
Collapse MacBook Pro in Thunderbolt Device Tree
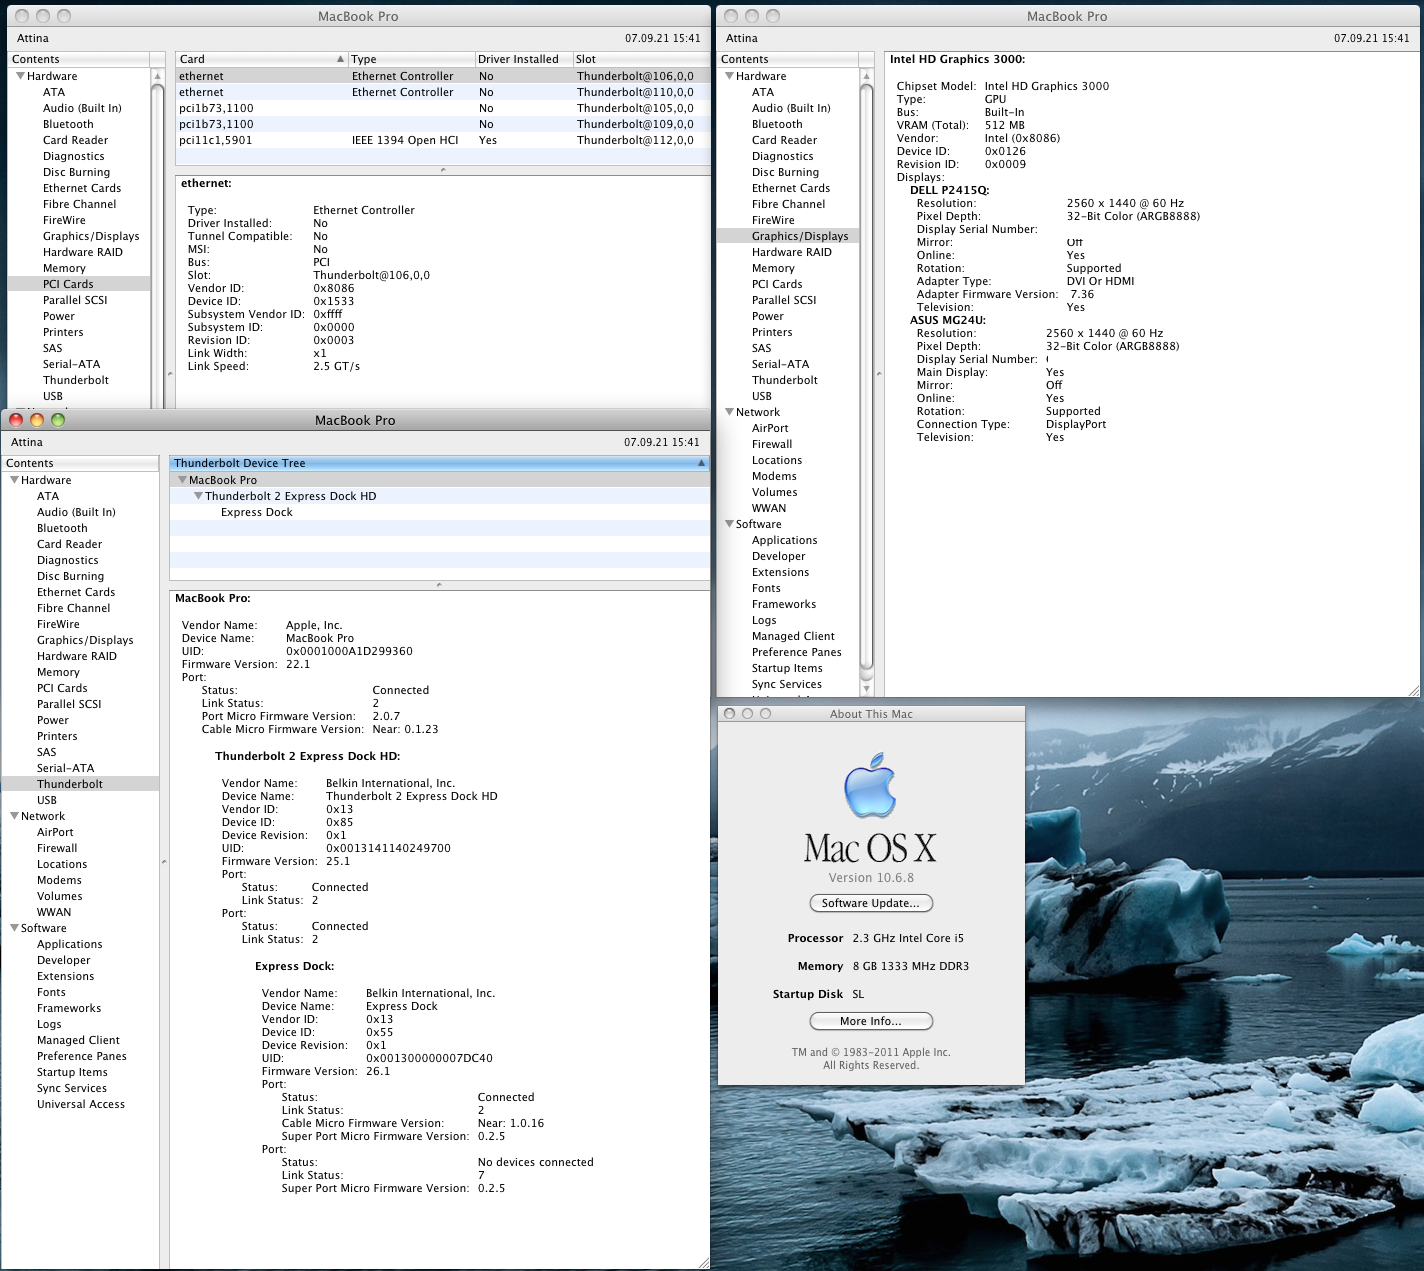tap(182, 480)
